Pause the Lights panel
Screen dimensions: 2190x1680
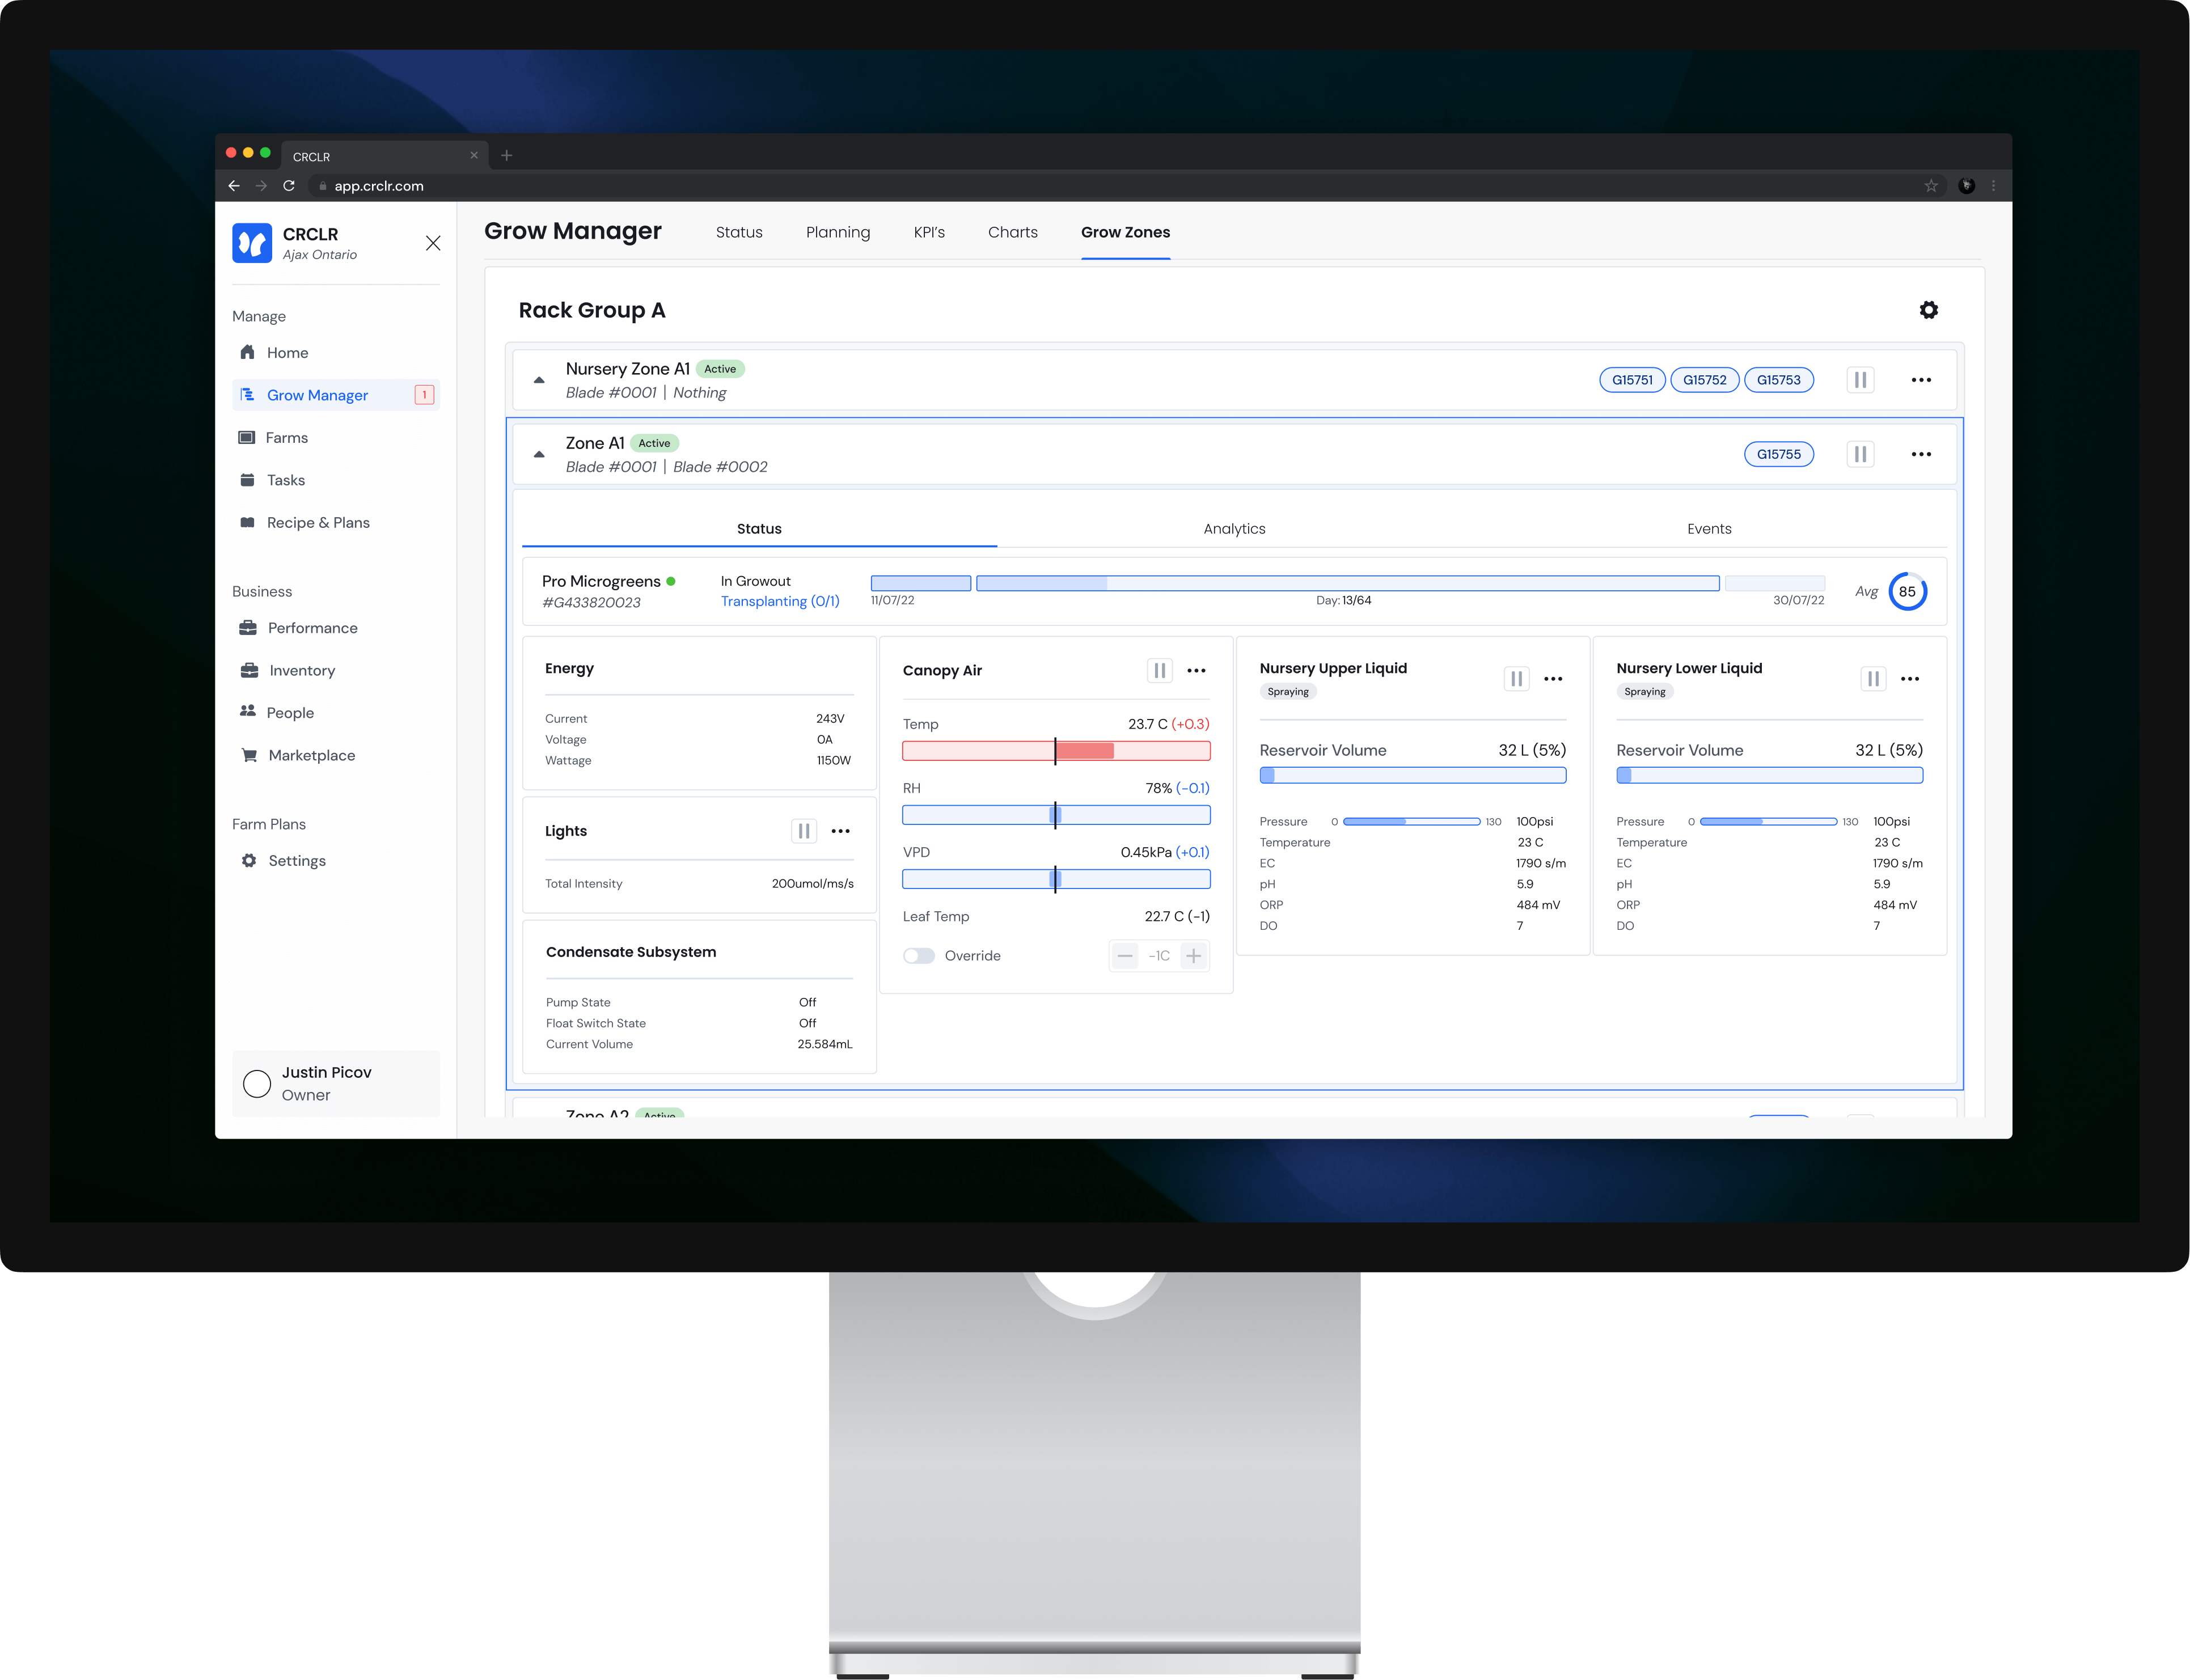pyautogui.click(x=803, y=831)
